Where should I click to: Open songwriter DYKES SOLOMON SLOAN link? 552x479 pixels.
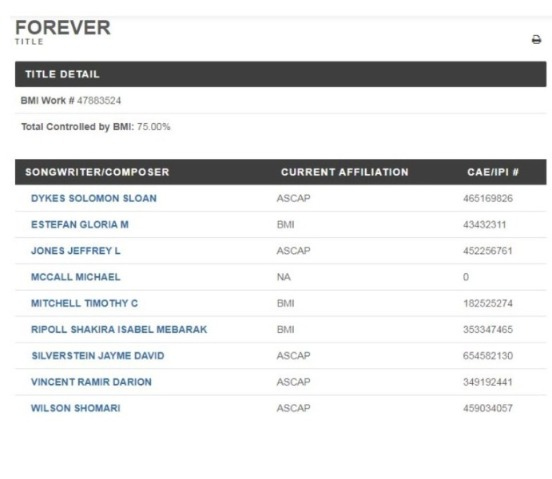point(94,198)
